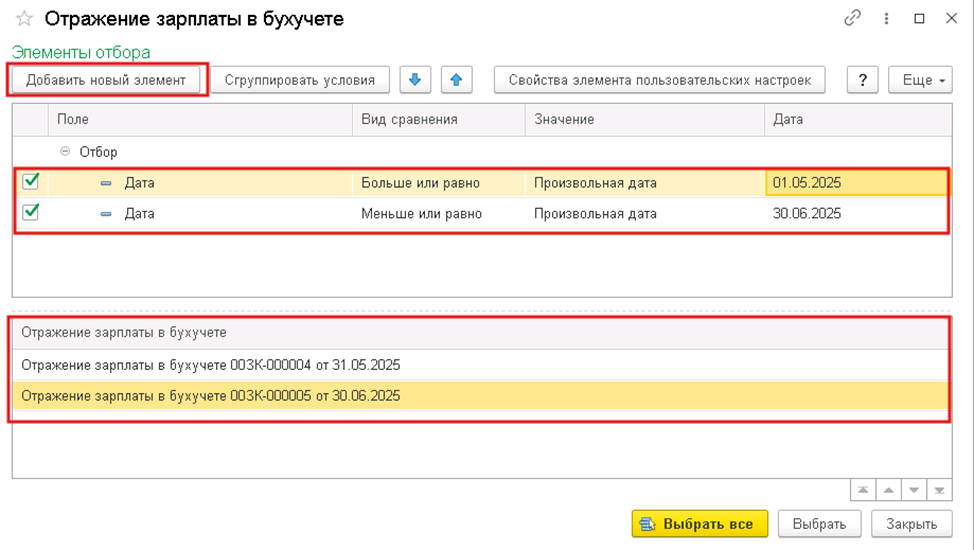
Task: Click the copy link icon in title bar
Action: point(852,18)
